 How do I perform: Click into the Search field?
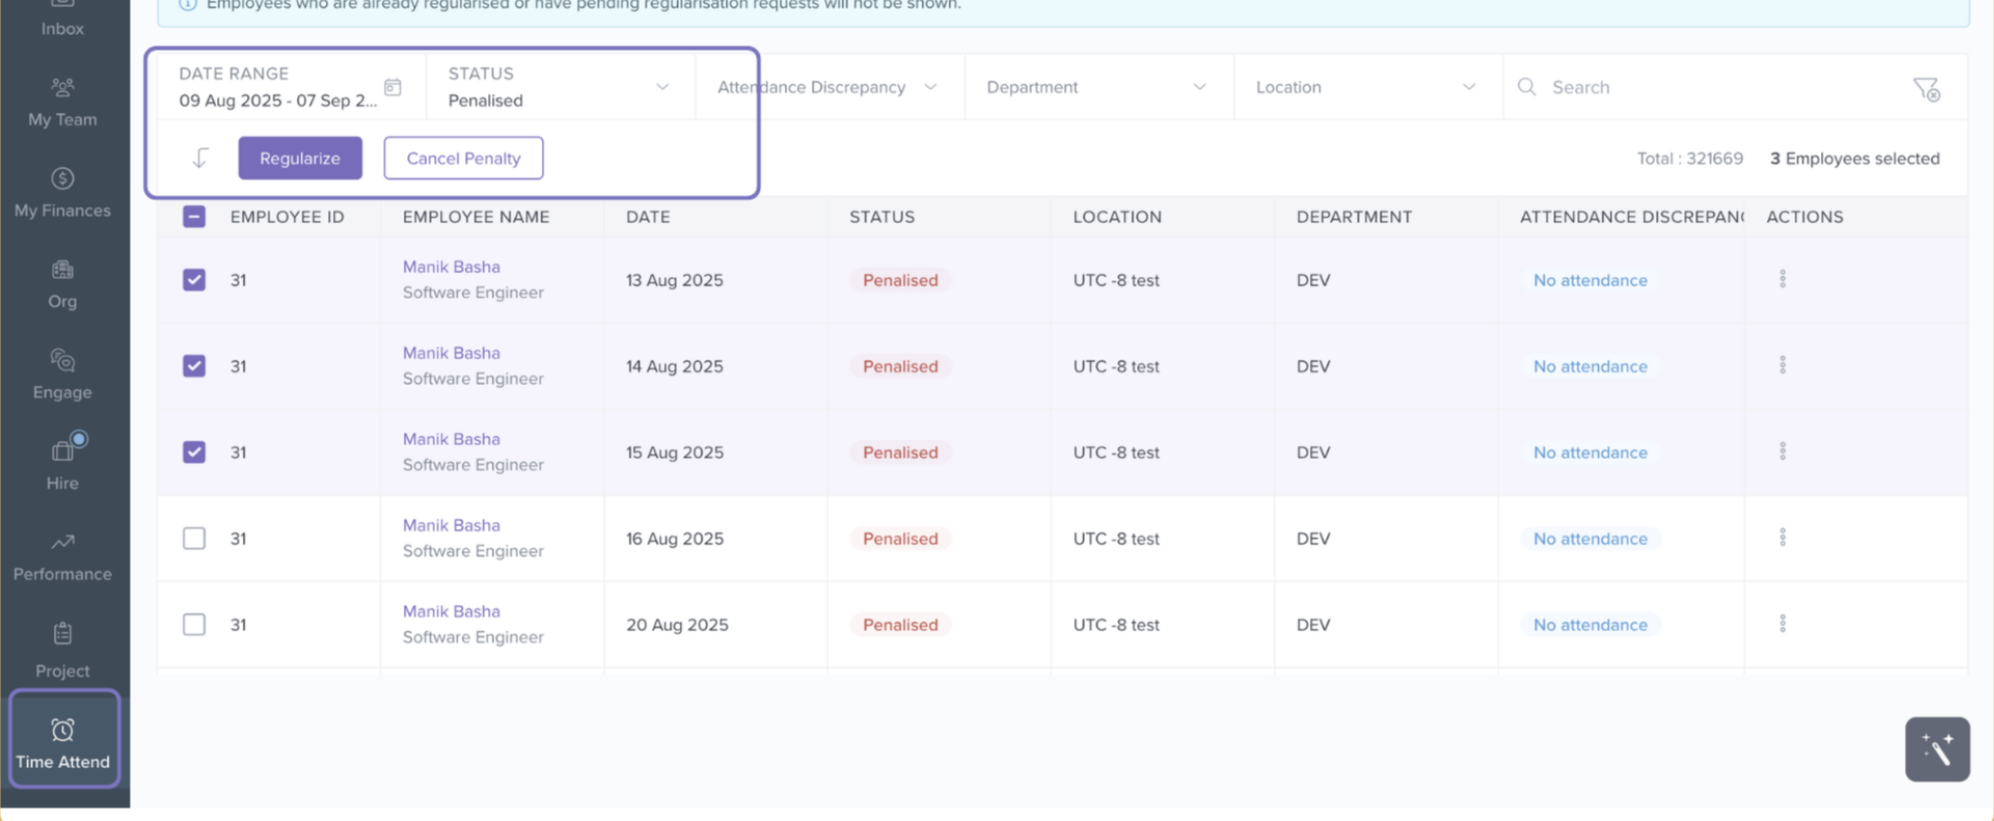pos(1700,88)
